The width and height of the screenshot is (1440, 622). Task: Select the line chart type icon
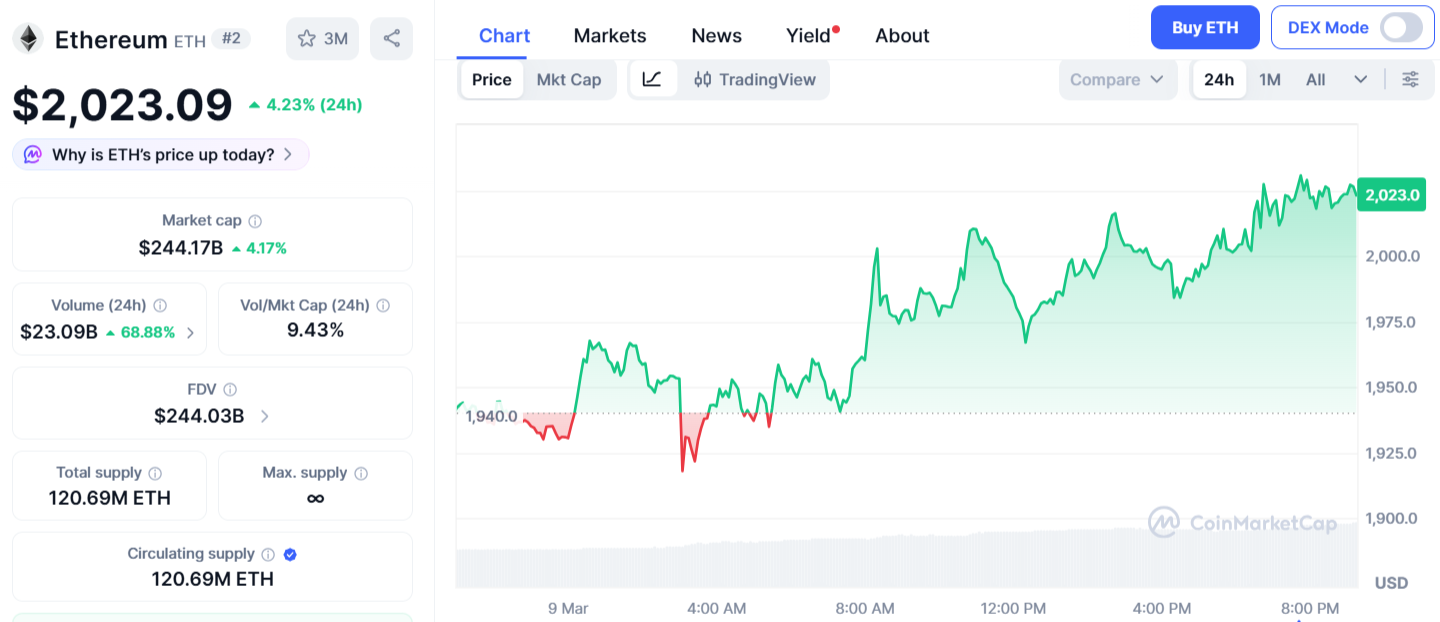pos(653,78)
